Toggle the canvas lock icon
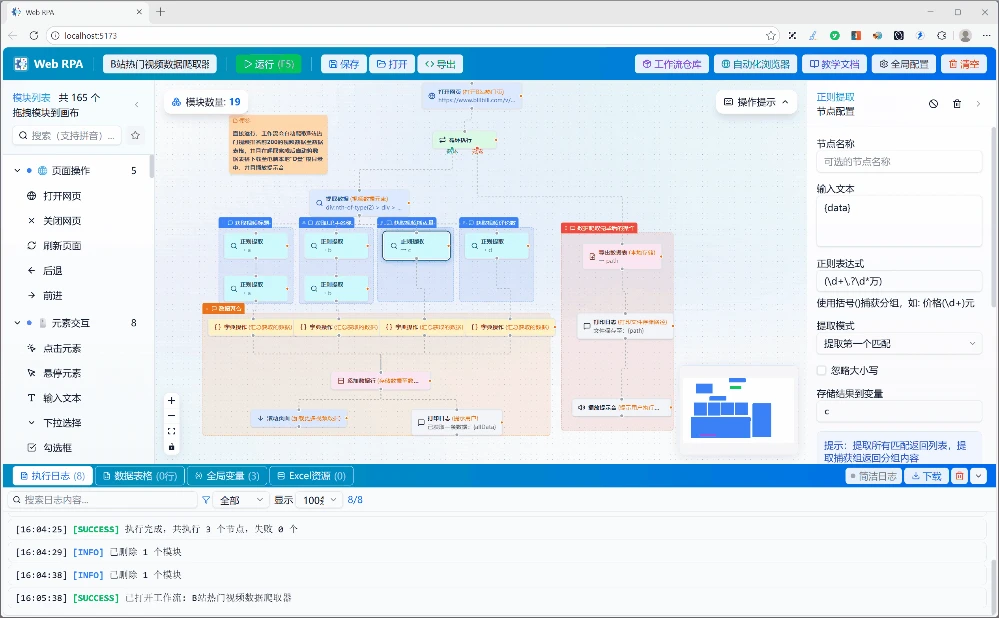The image size is (999, 618). point(171,447)
